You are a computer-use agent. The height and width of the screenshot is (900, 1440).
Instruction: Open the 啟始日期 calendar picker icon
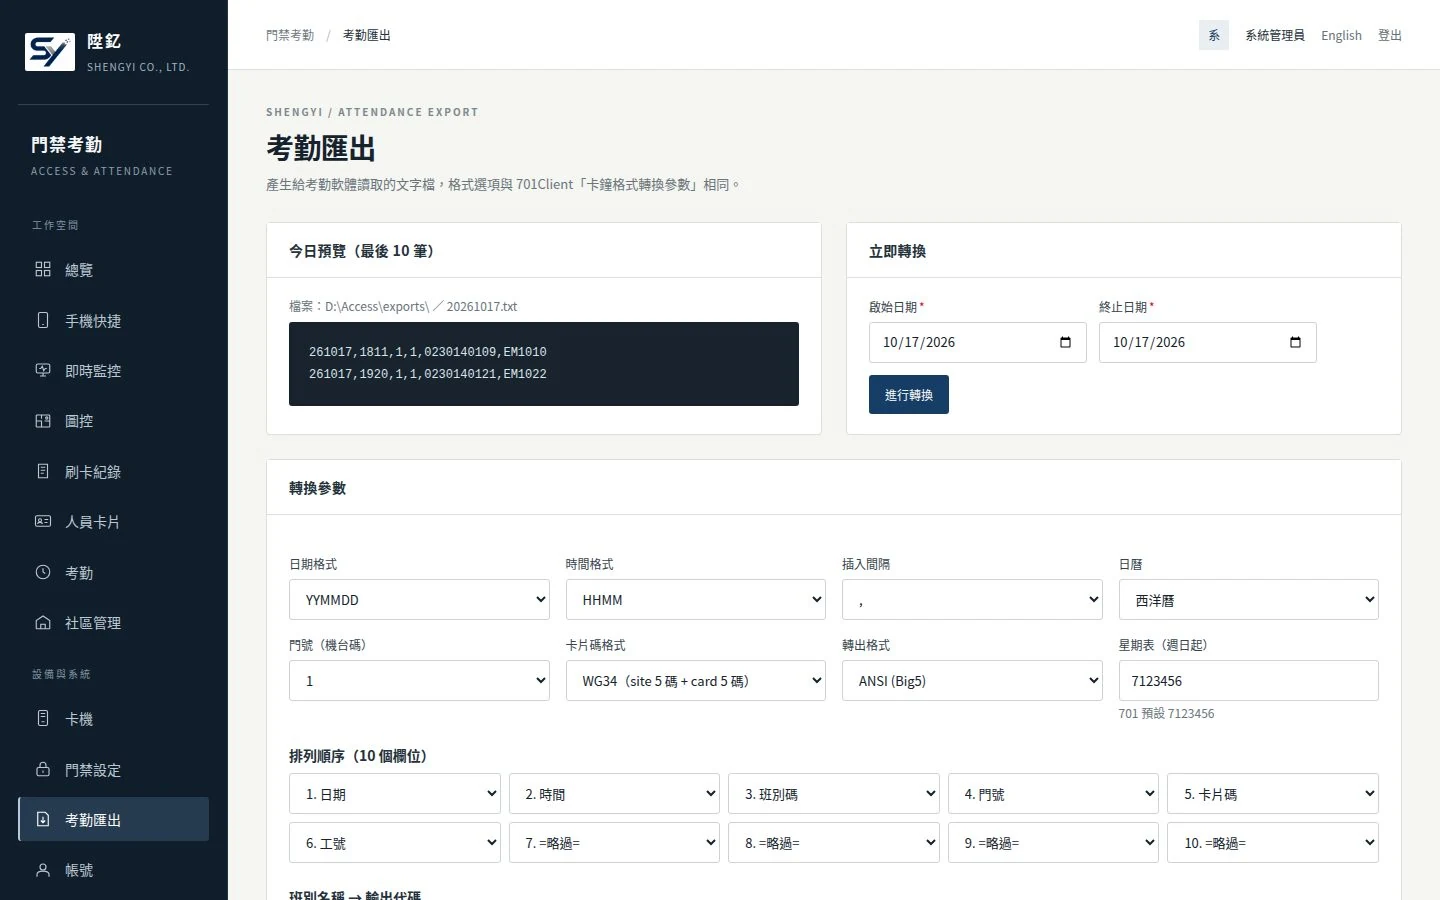[1065, 342]
